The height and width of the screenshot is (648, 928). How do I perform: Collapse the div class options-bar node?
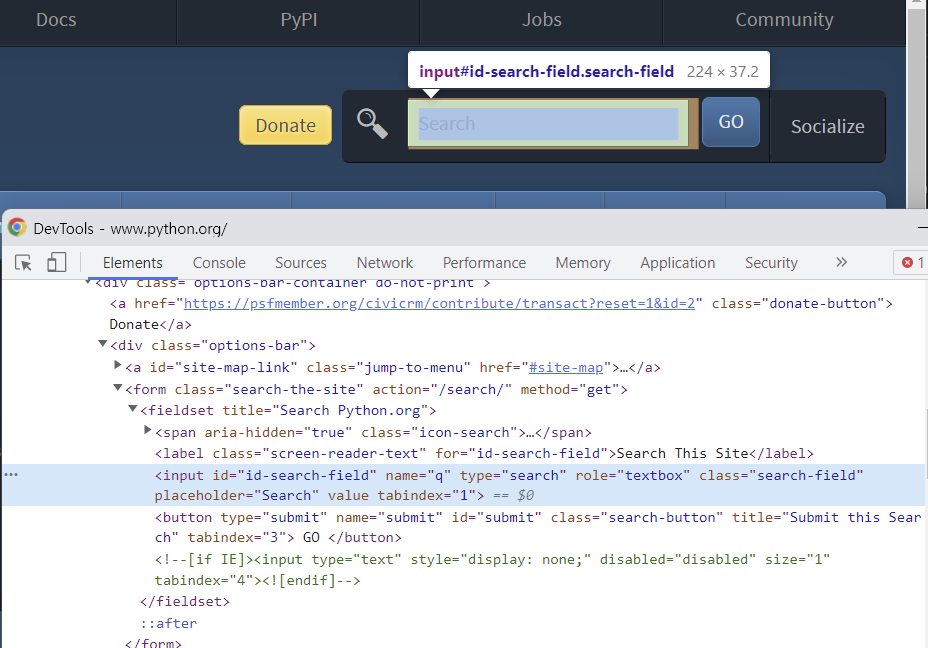[x=102, y=344]
